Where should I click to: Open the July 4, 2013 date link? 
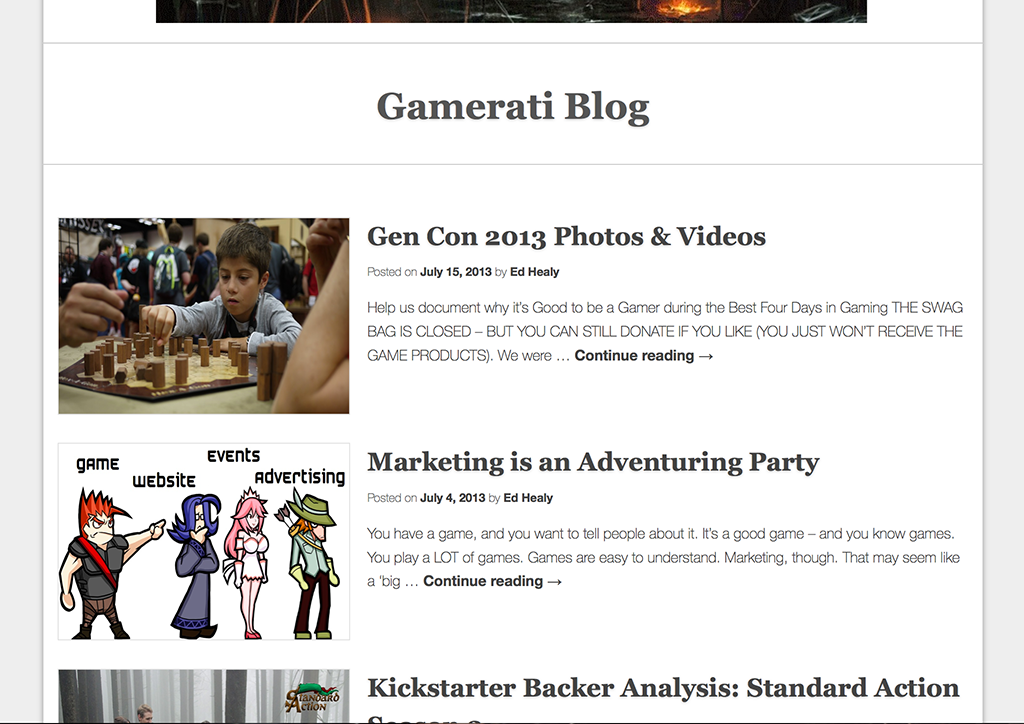coord(452,497)
